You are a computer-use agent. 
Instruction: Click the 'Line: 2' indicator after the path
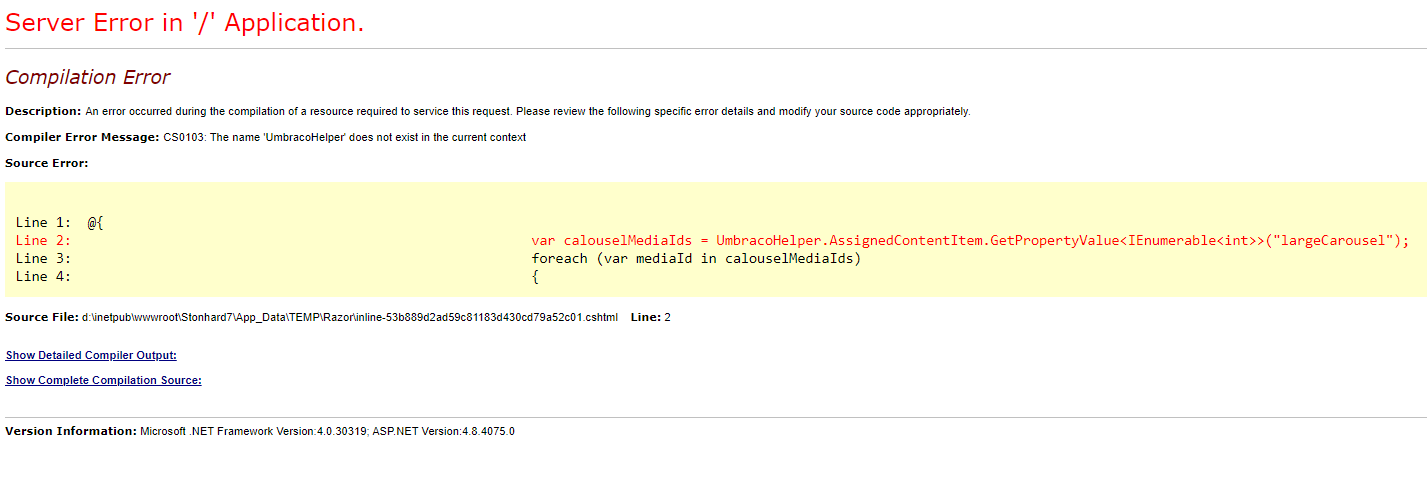(650, 317)
